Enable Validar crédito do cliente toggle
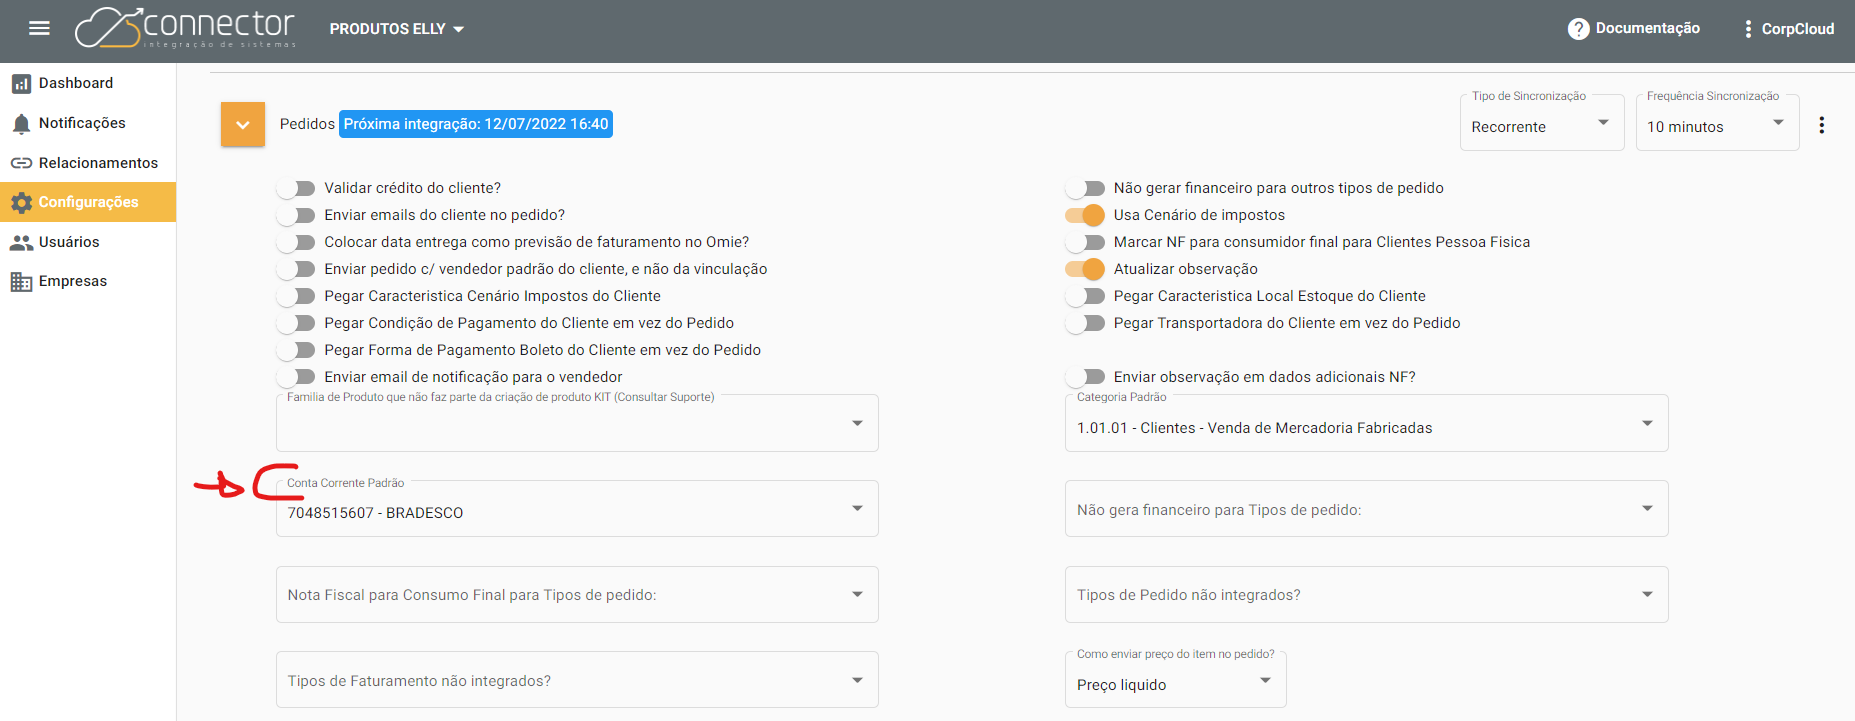The height and width of the screenshot is (721, 1855). coord(296,188)
